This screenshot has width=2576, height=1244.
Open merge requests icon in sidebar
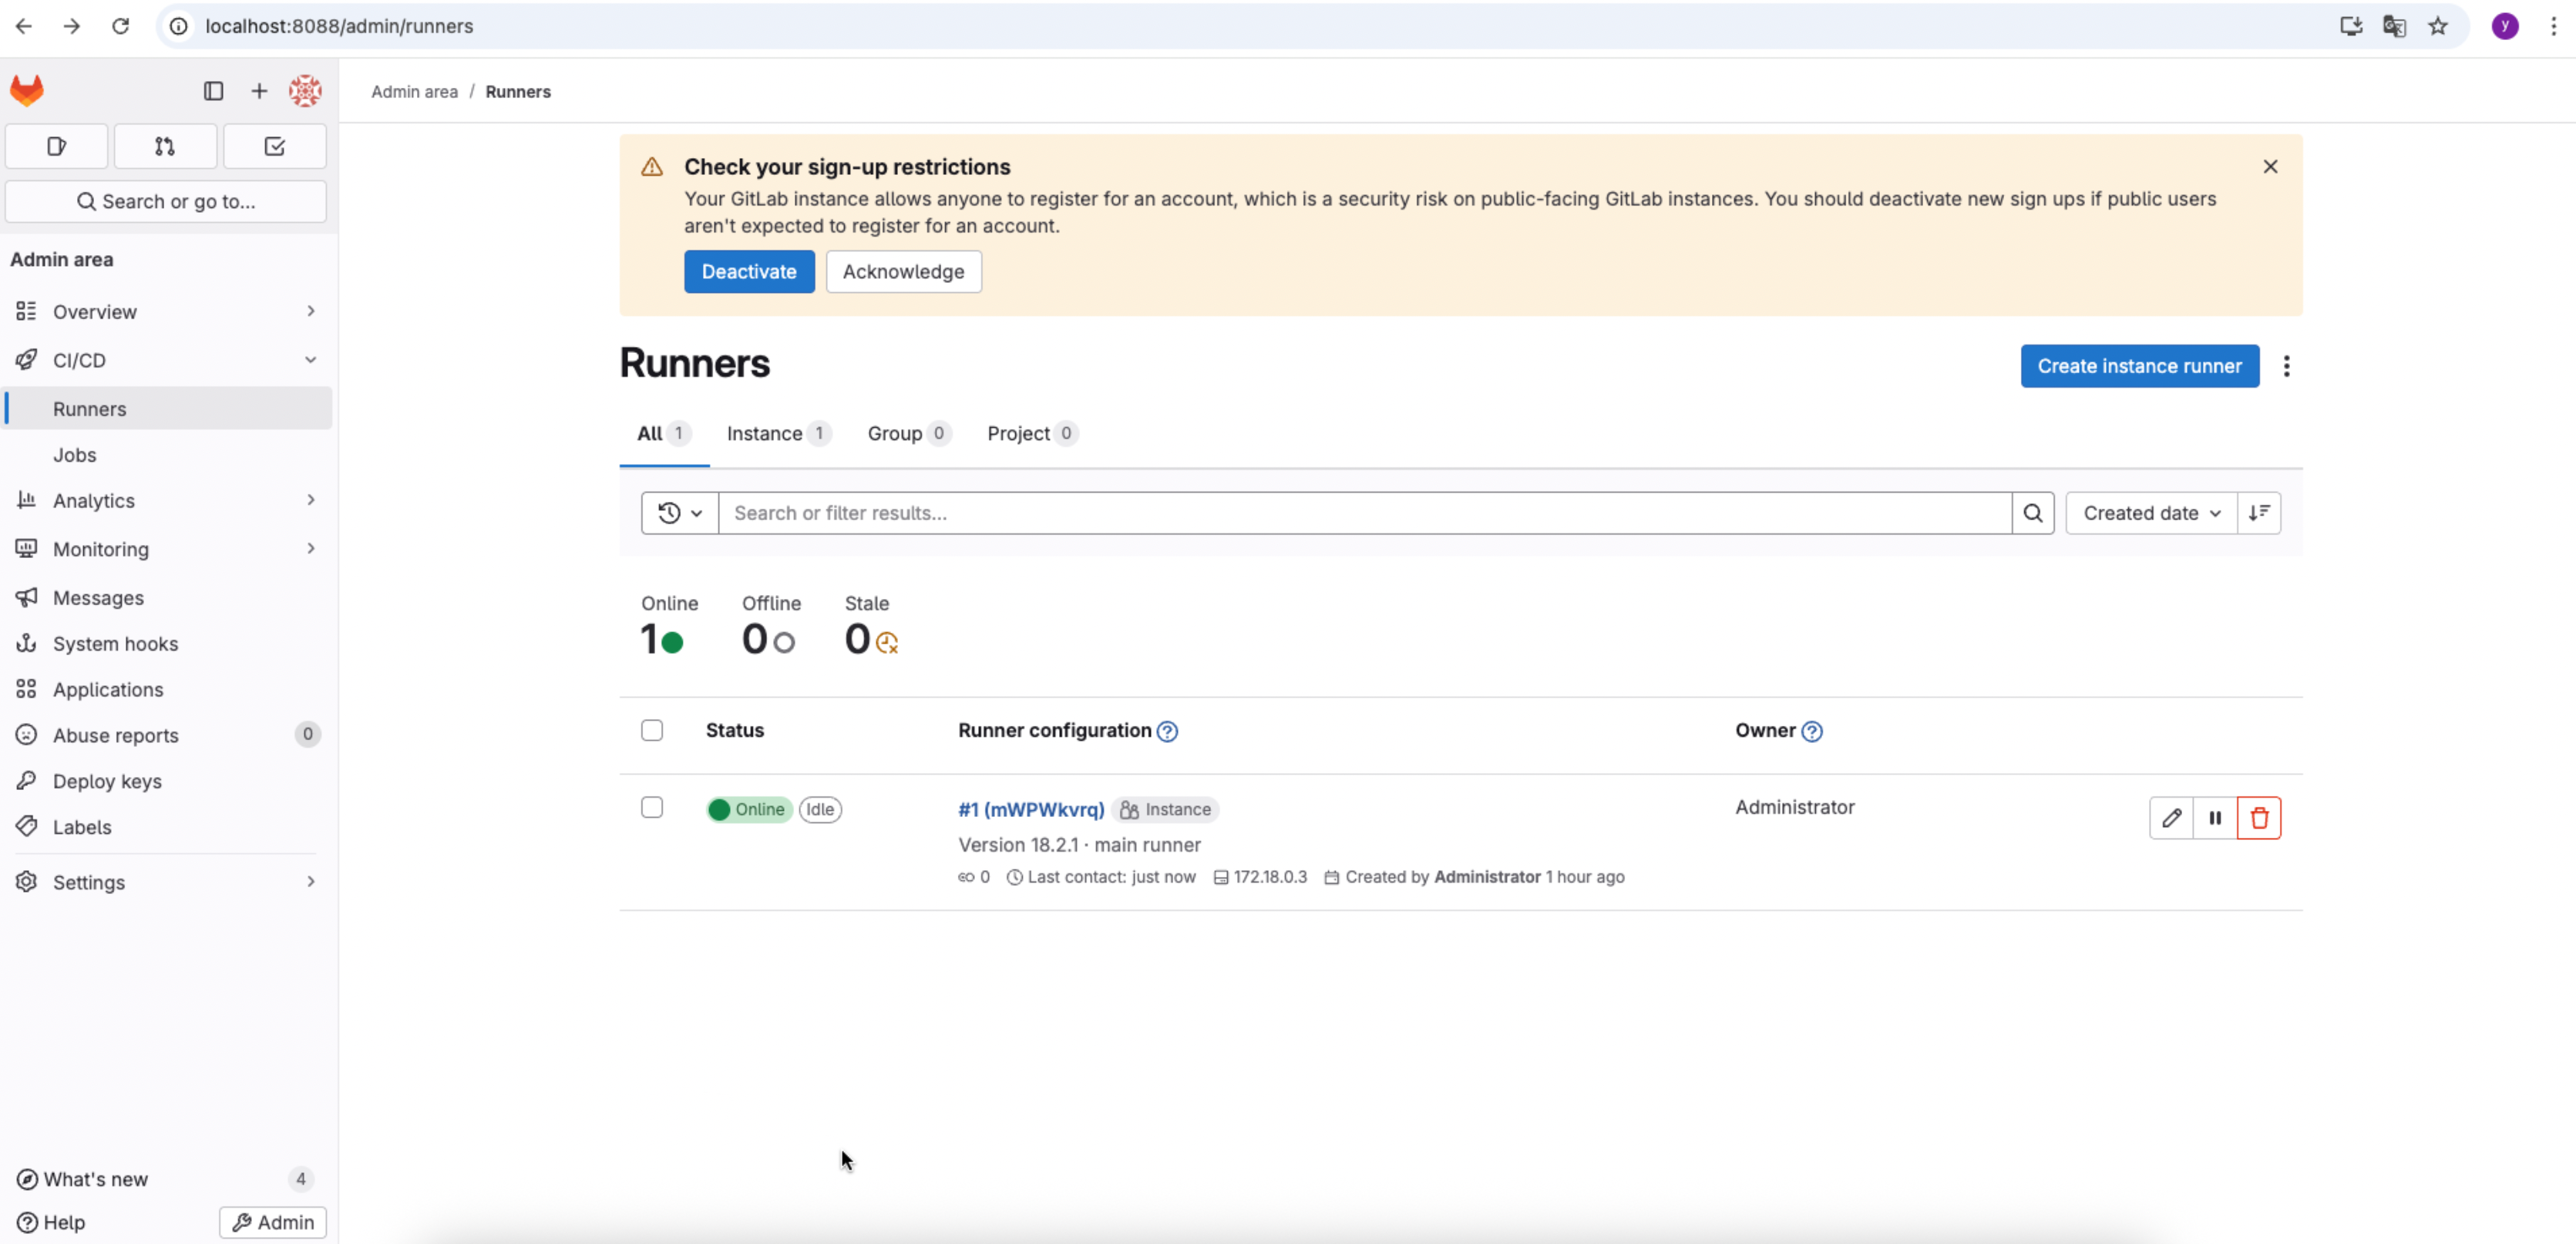(x=165, y=146)
